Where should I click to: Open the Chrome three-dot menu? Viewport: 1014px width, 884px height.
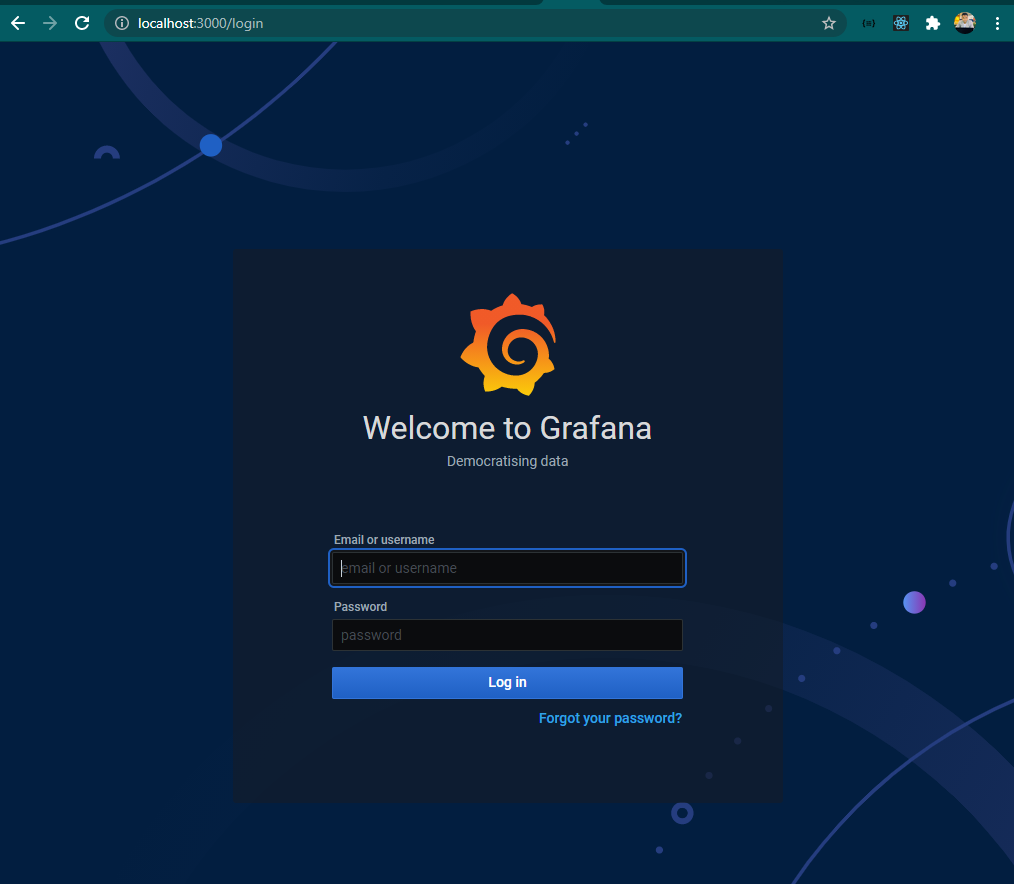pyautogui.click(x=997, y=23)
